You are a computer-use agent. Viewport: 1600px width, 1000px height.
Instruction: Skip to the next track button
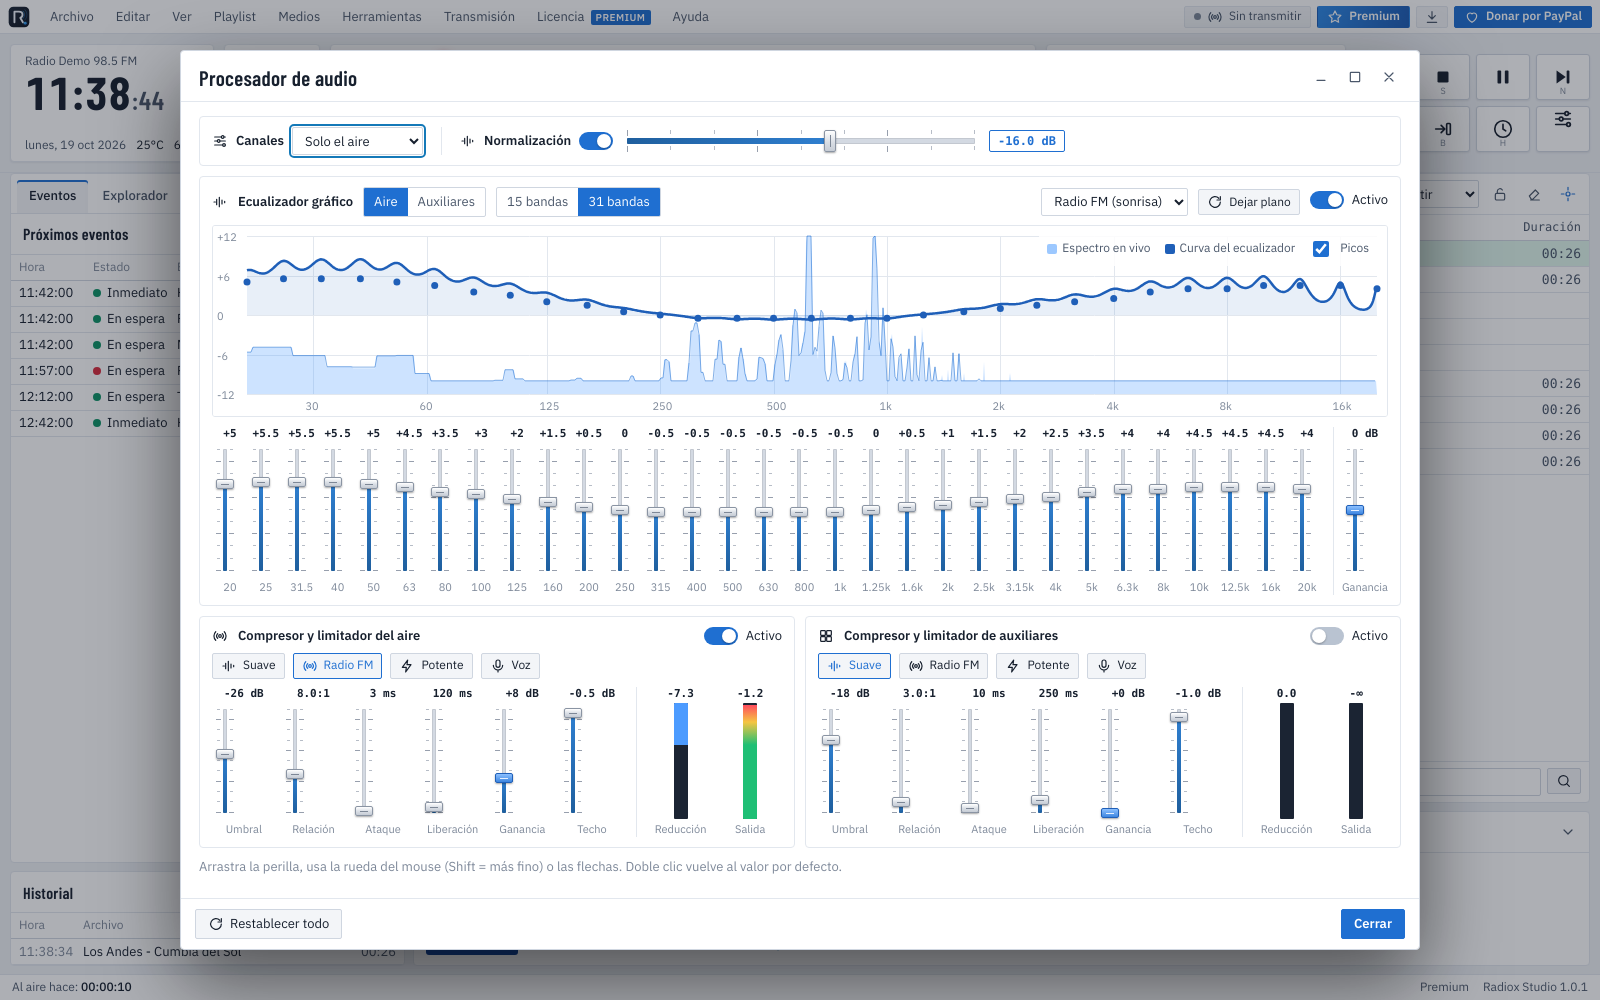pyautogui.click(x=1563, y=77)
